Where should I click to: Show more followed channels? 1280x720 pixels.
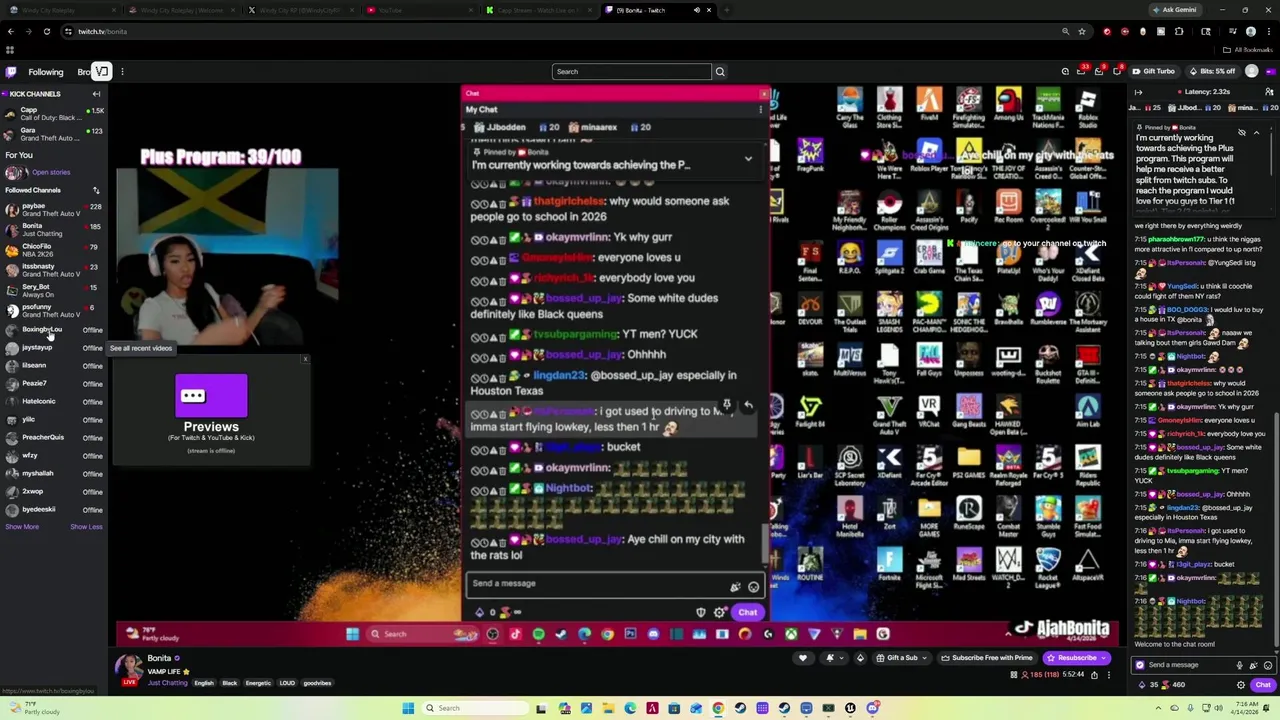22,527
